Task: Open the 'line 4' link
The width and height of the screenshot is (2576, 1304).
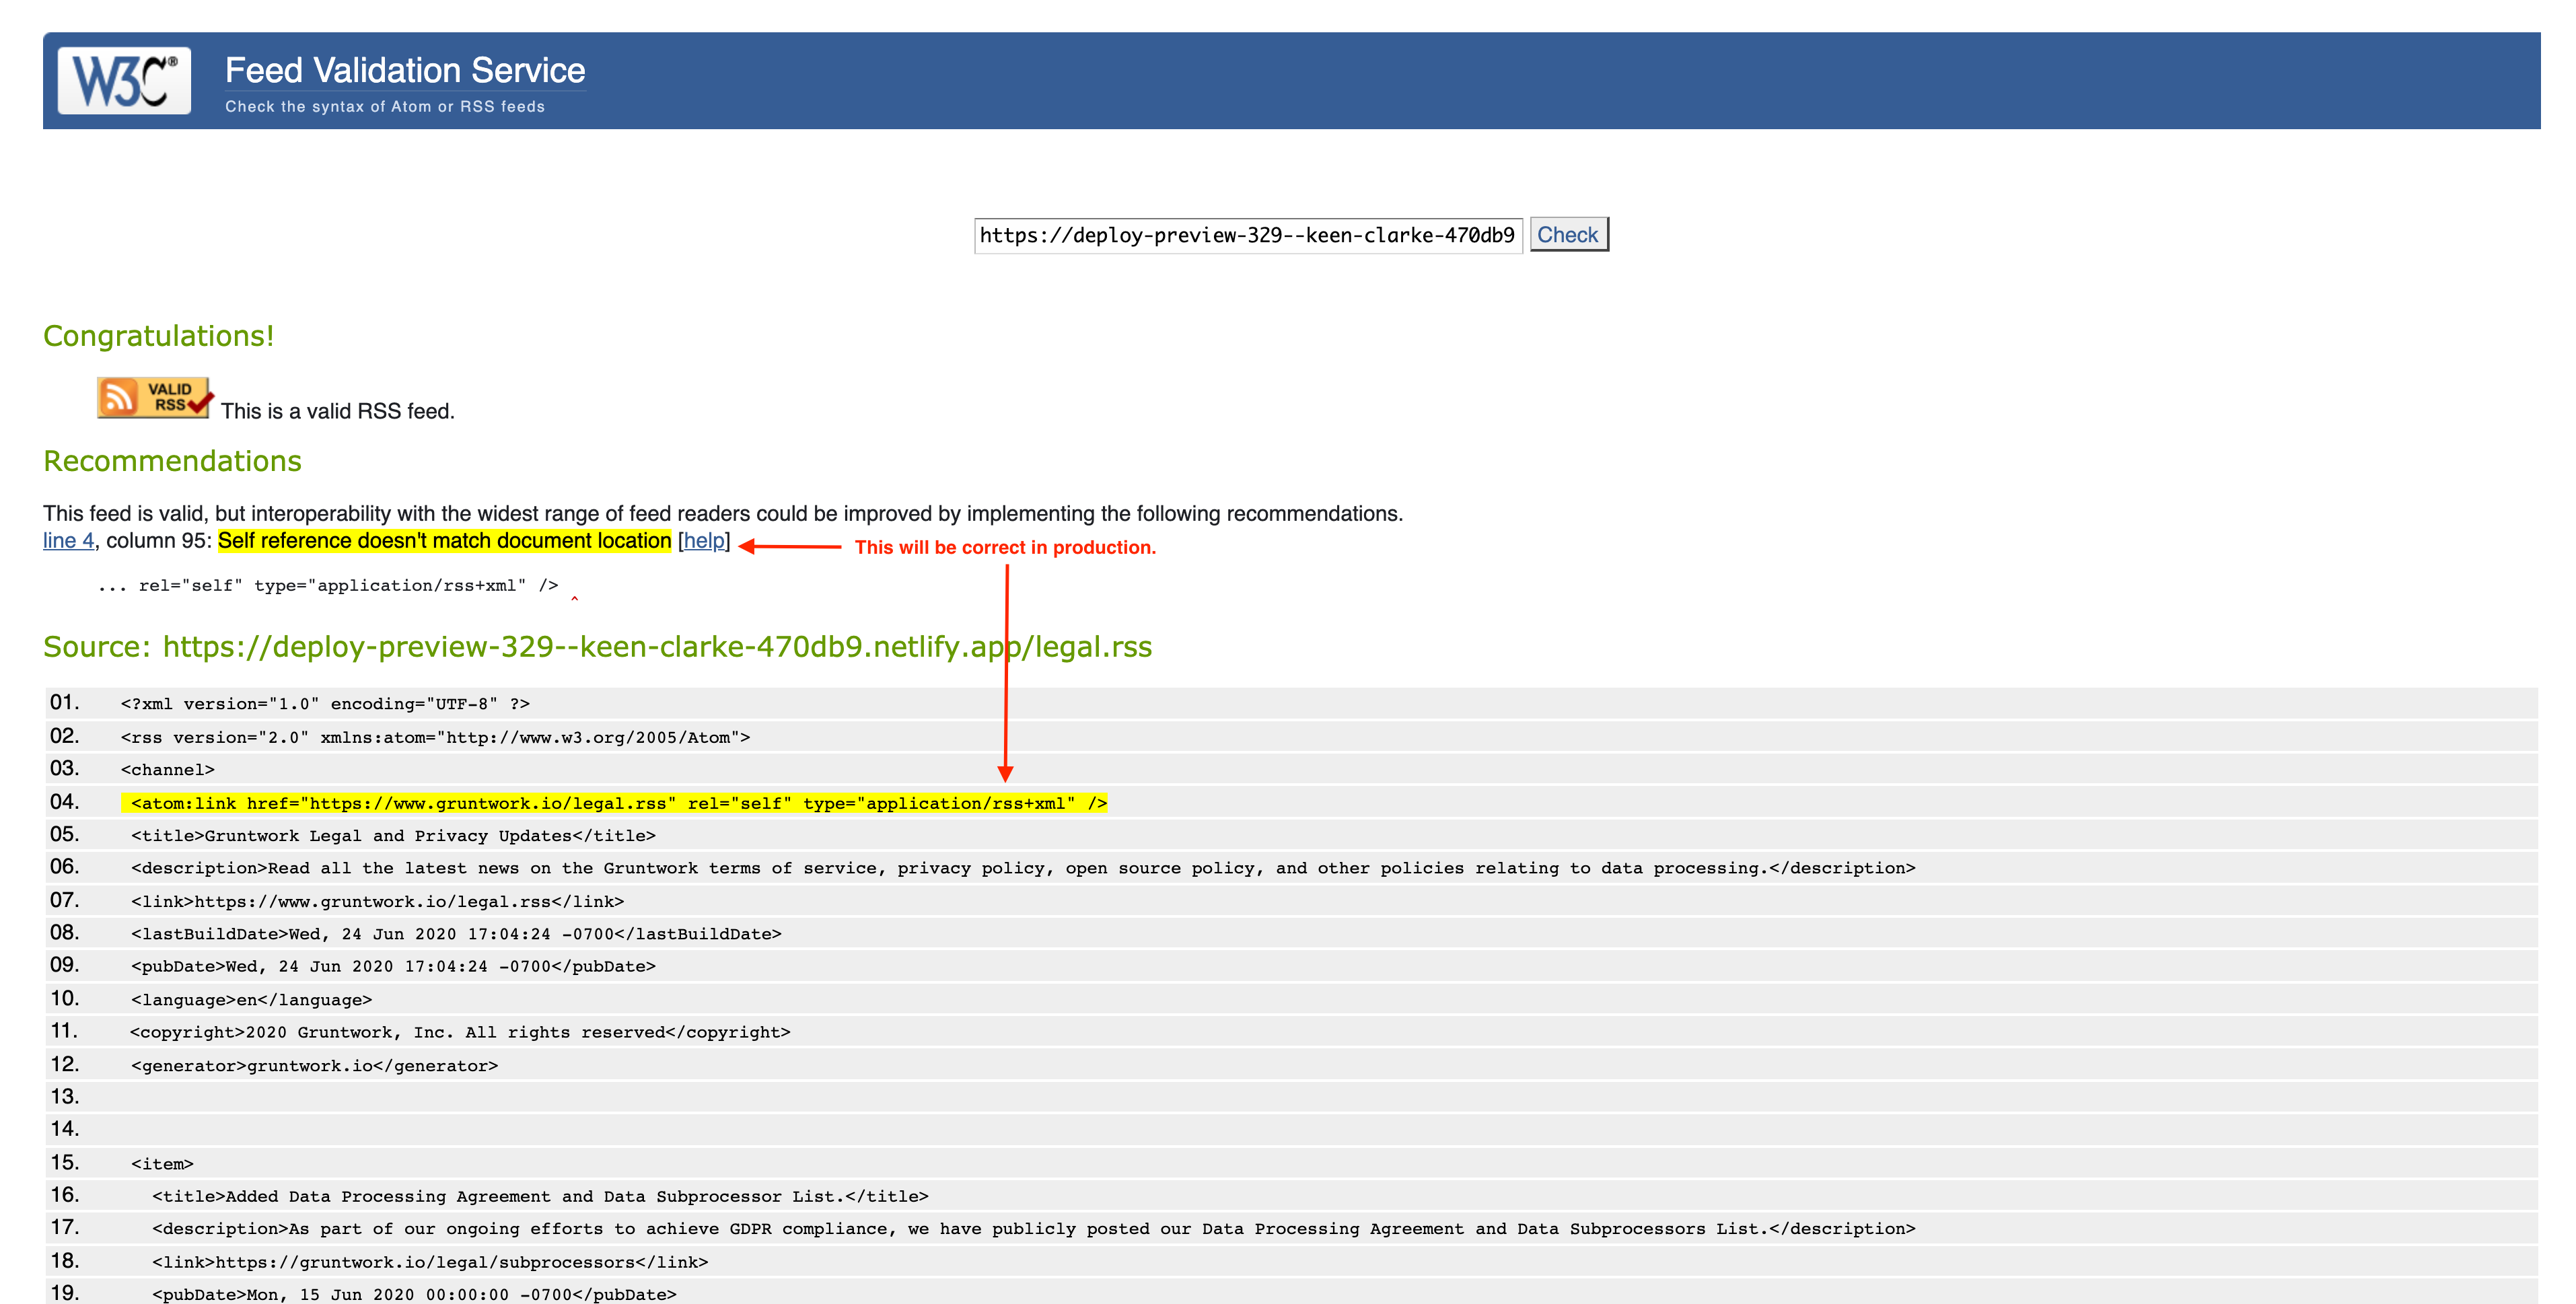Action: coord(68,541)
